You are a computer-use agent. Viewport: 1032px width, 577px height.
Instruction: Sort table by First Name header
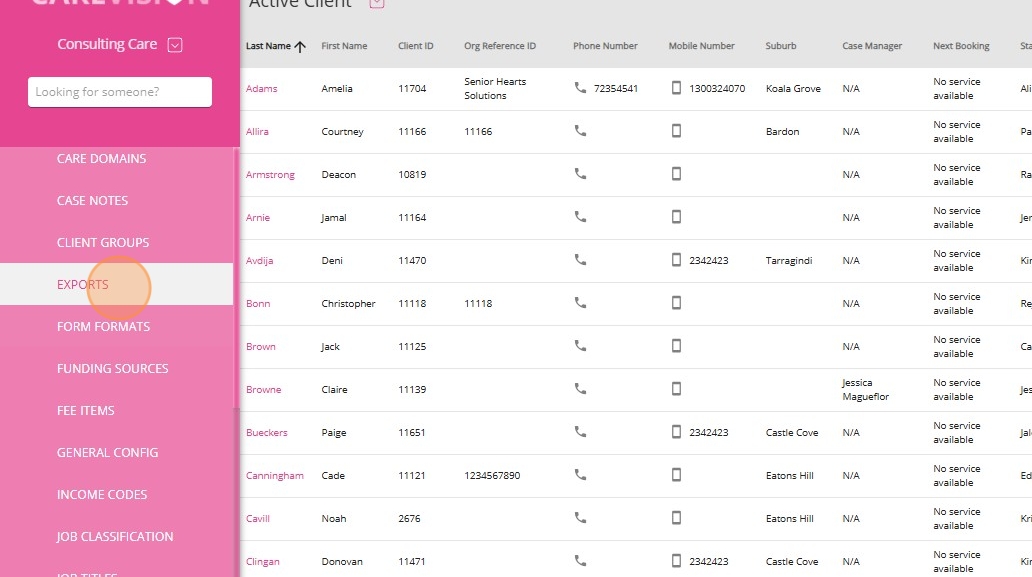click(x=344, y=46)
